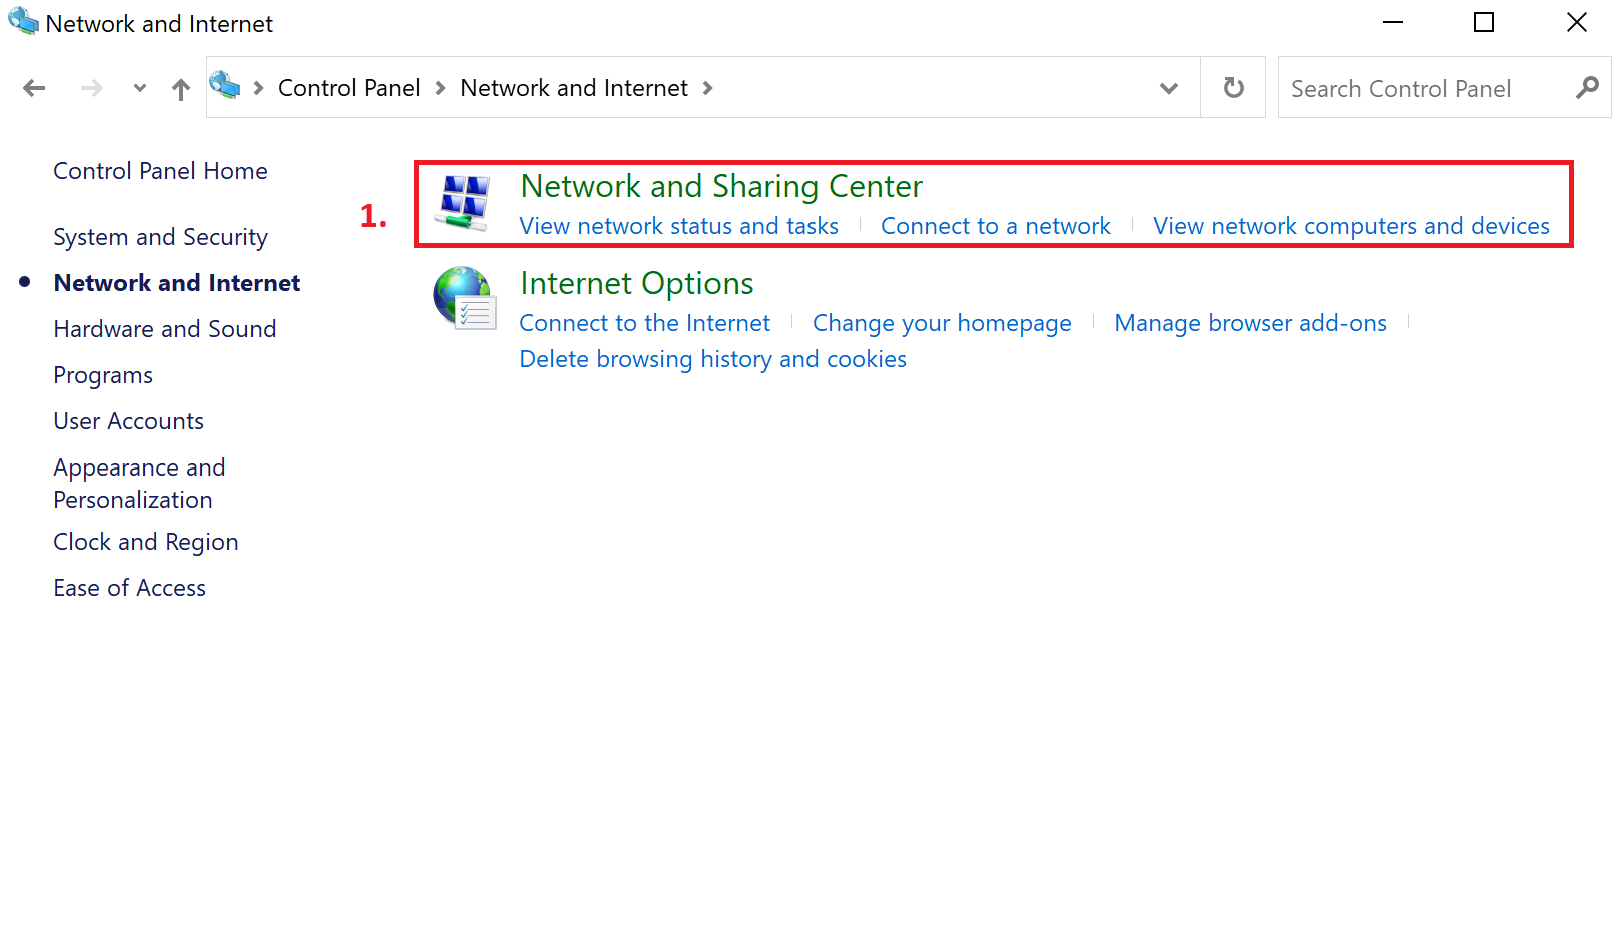Screen dimensions: 1618x938
Task: Refresh the page with the refresh icon
Action: click(x=1232, y=88)
